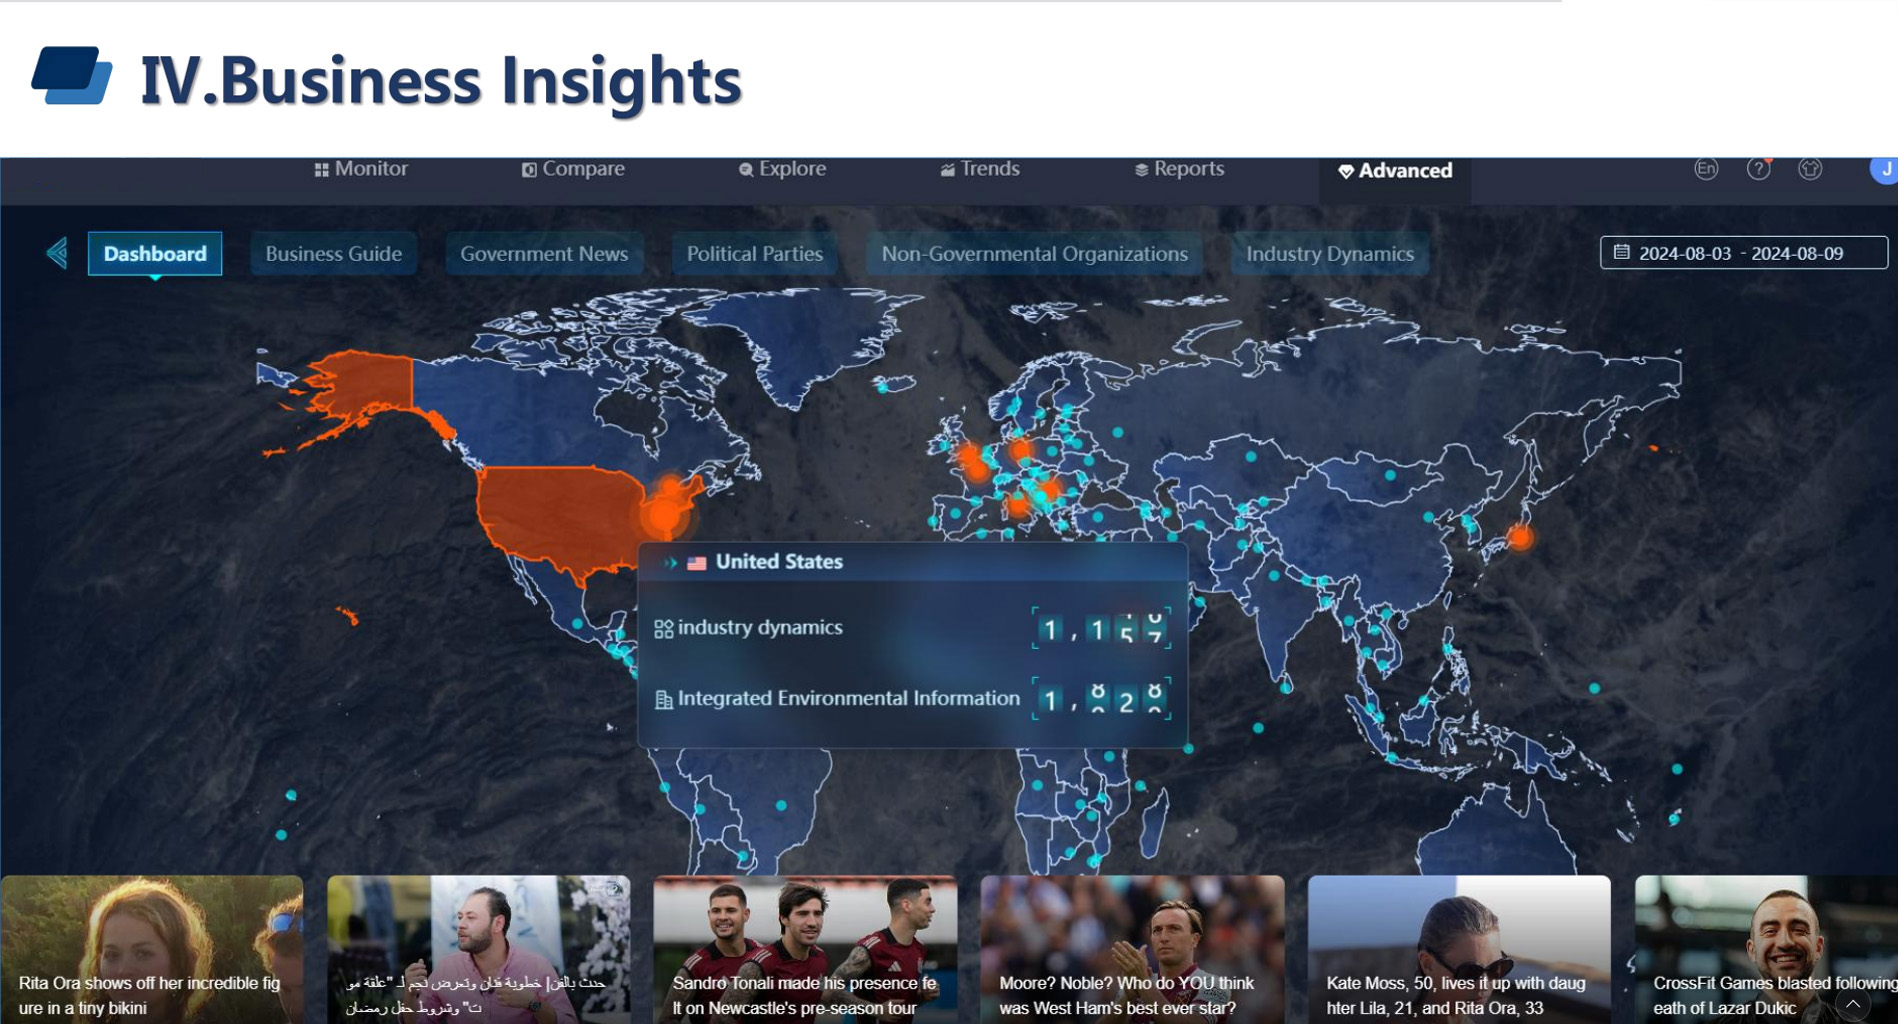Open the date range picker field
Image resolution: width=1898 pixels, height=1024 pixels.
pyautogui.click(x=1743, y=253)
